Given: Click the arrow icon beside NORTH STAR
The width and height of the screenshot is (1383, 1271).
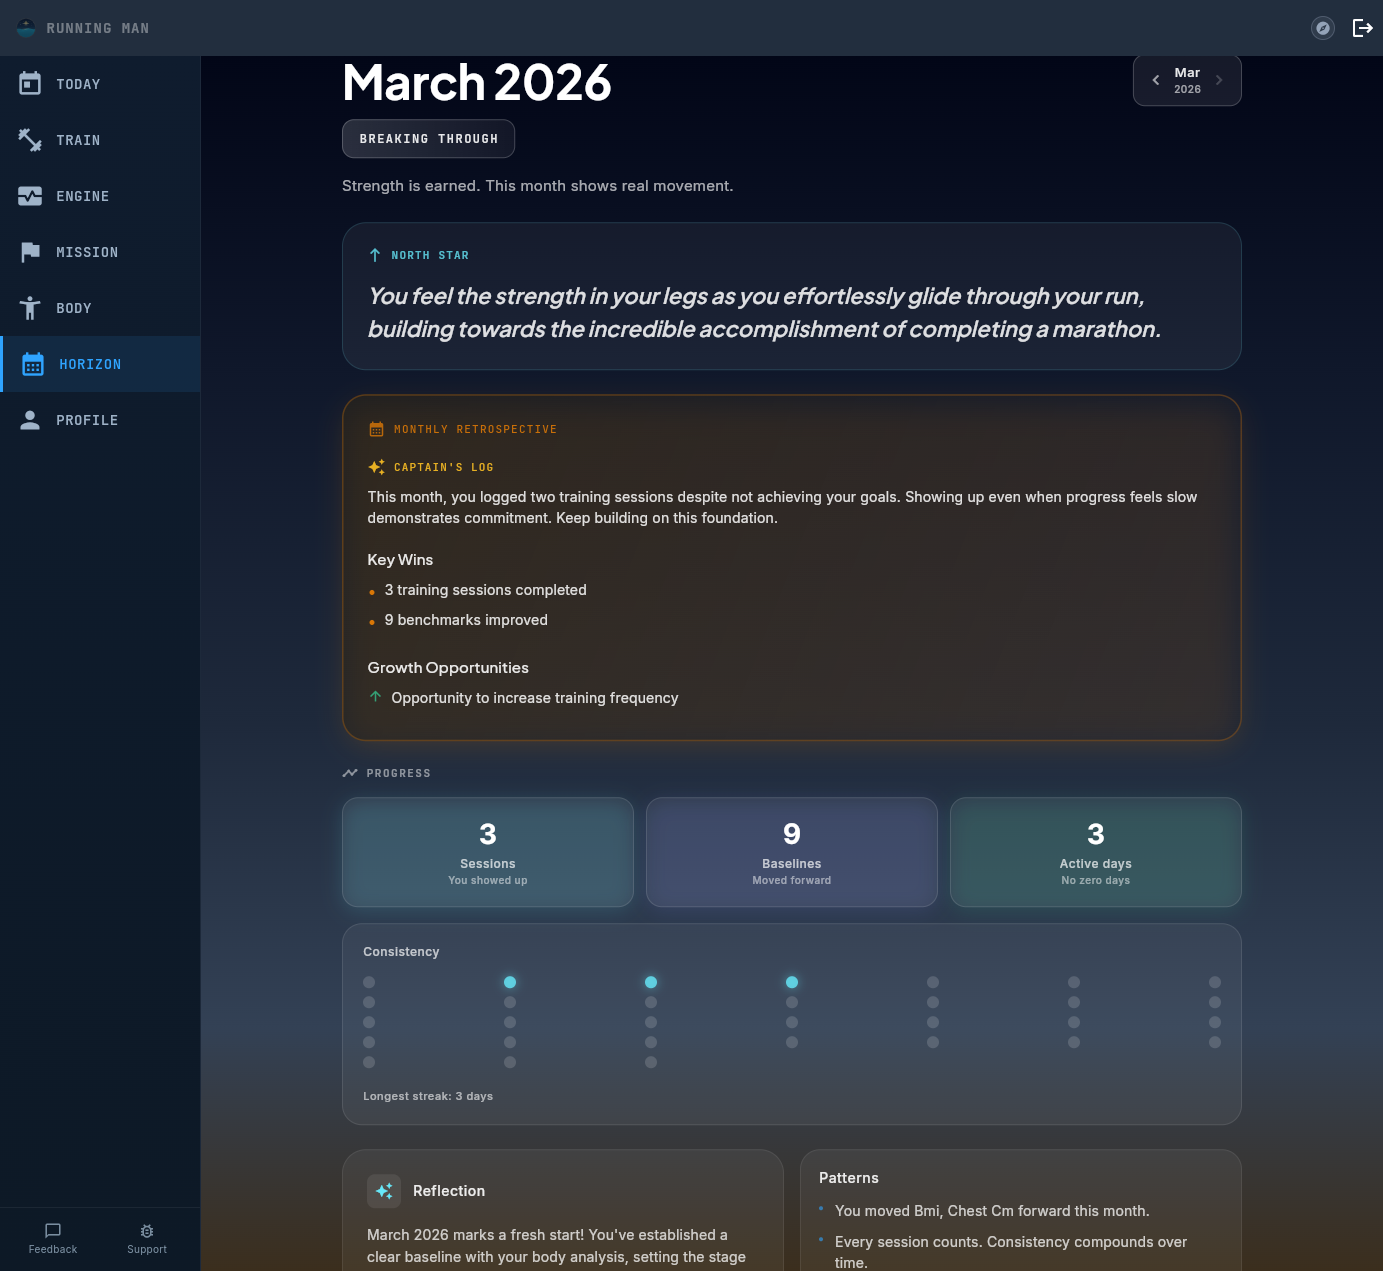Looking at the screenshot, I should (x=375, y=254).
